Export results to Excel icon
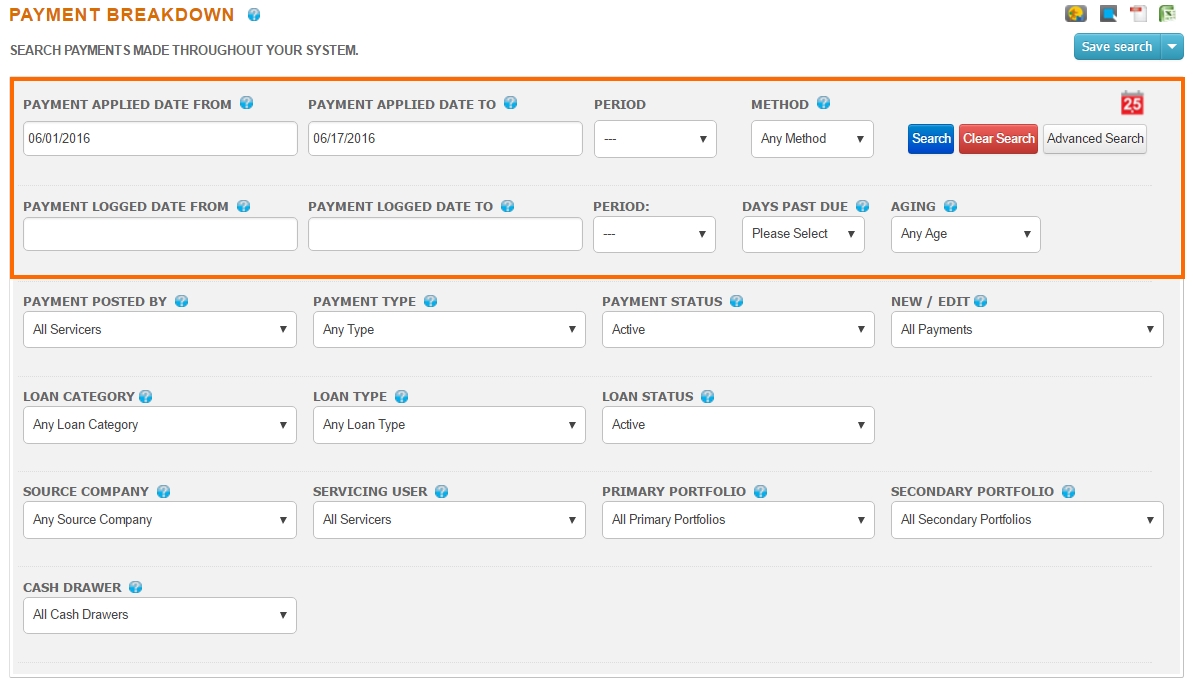This screenshot has height=689, width=1193. point(1167,13)
